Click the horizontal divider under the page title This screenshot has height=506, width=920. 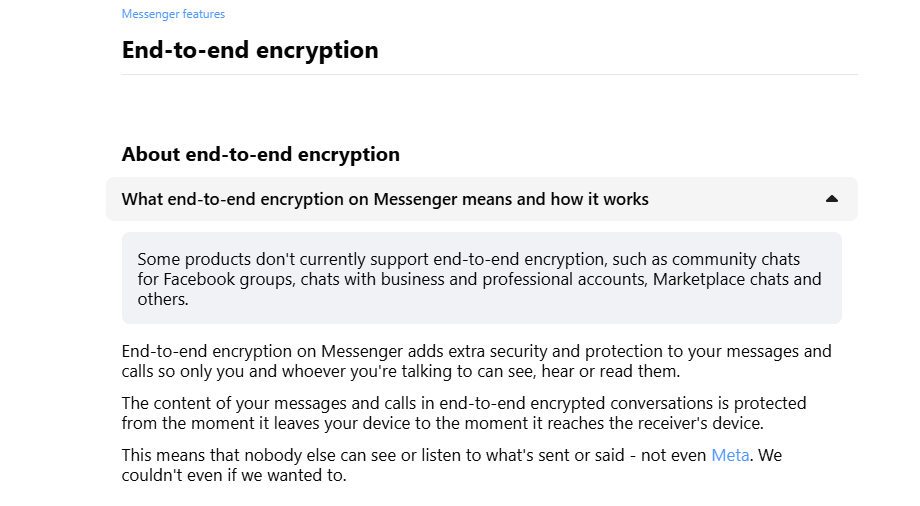pos(489,75)
